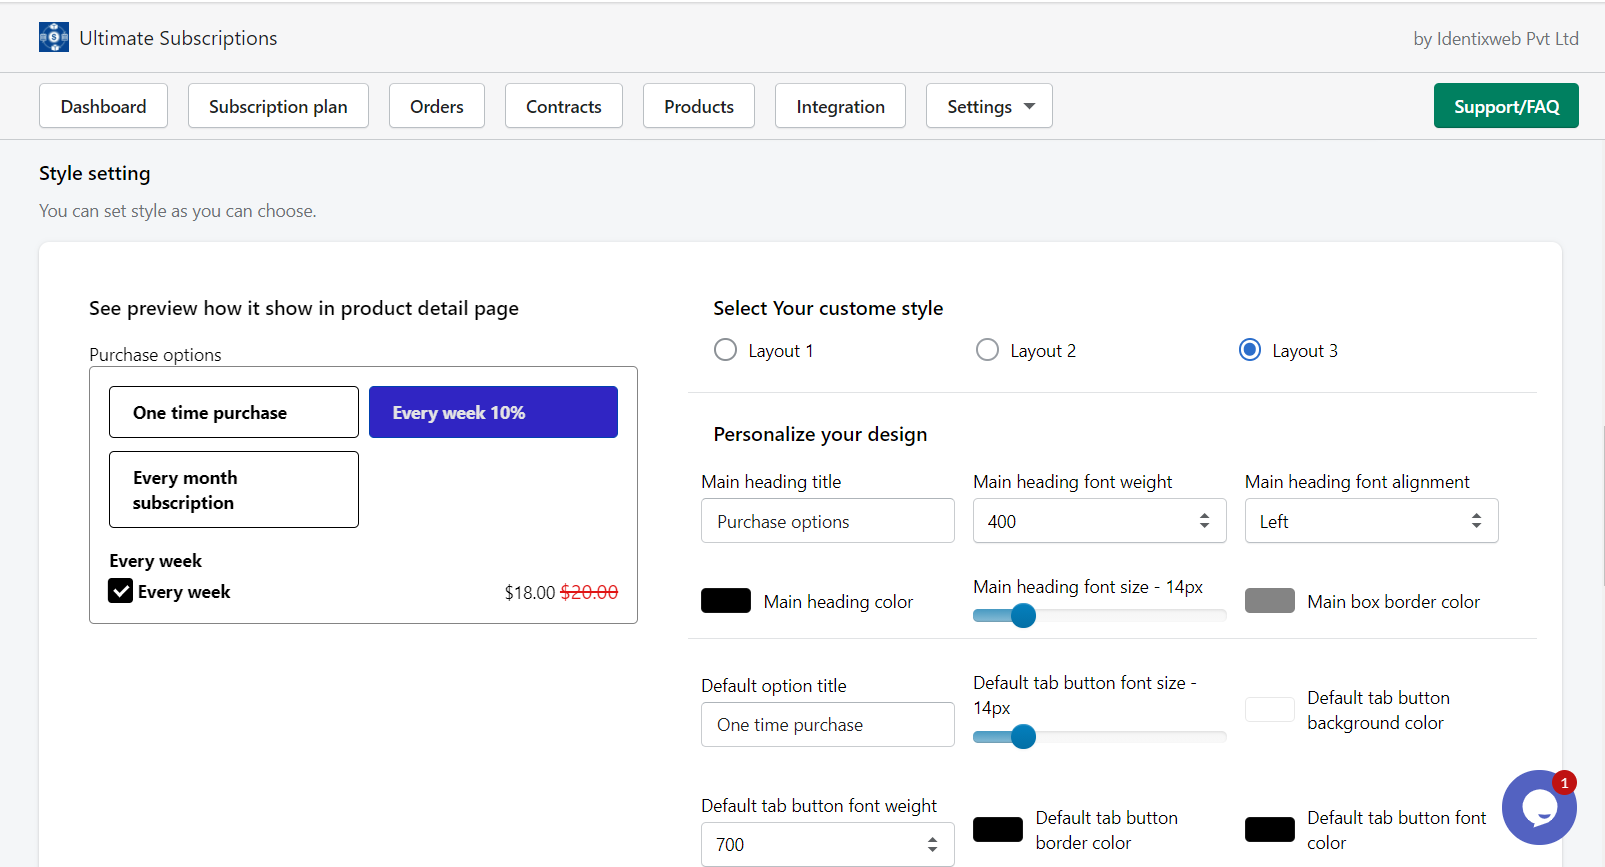1605x867 pixels.
Task: Click the 'by Identixweb Pvt Ltd' text
Action: 1496,39
